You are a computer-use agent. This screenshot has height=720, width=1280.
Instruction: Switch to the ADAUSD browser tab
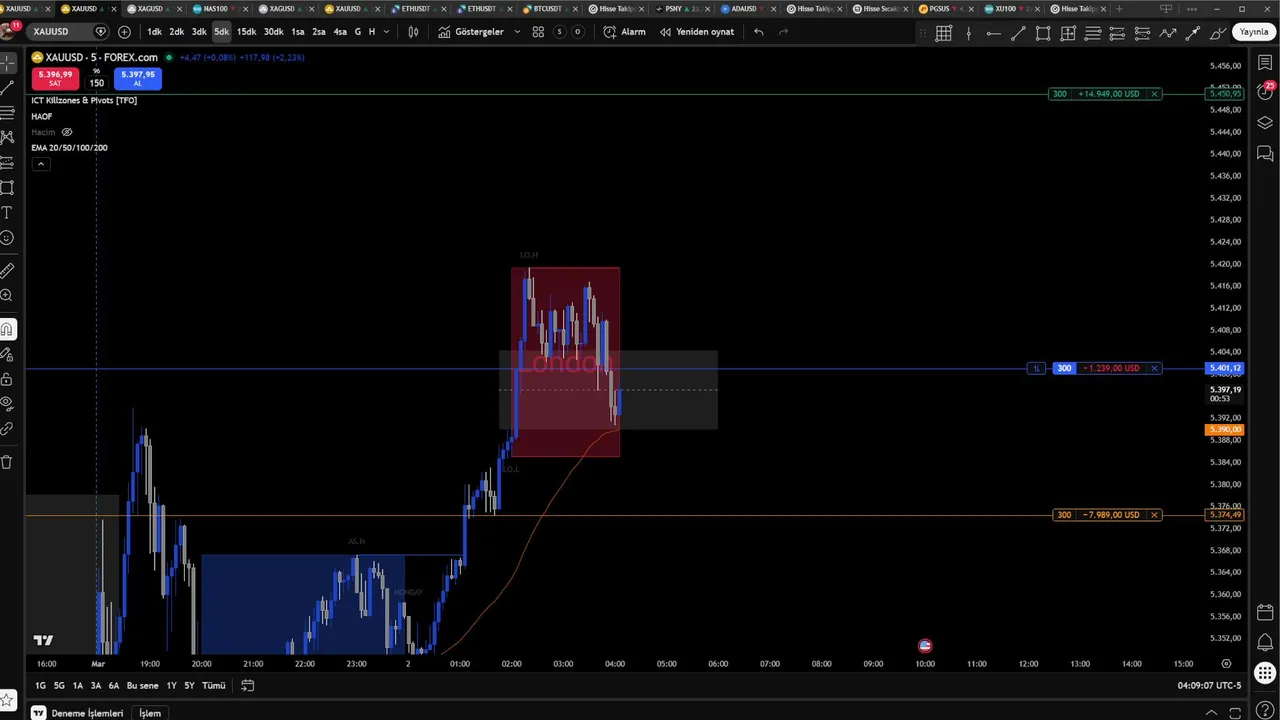[x=750, y=8]
